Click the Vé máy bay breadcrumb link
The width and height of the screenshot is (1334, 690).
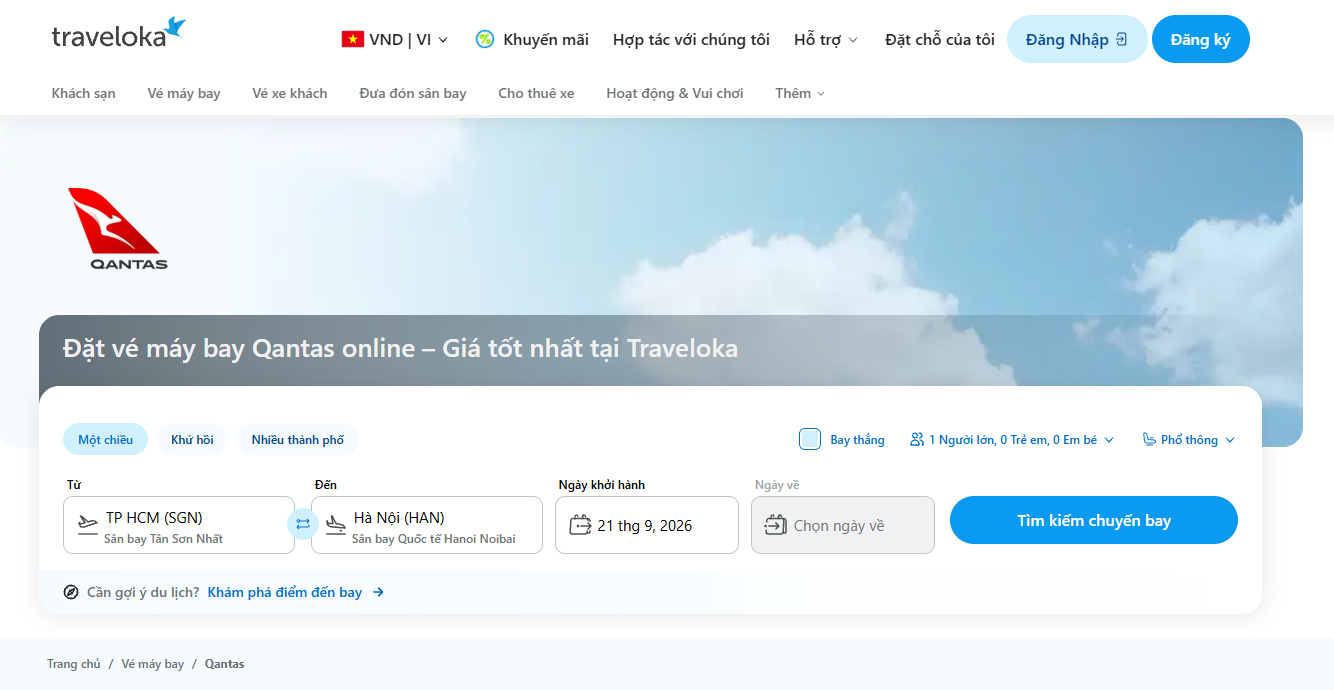tap(153, 664)
